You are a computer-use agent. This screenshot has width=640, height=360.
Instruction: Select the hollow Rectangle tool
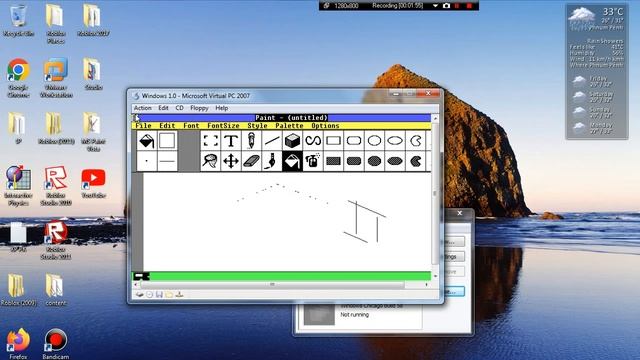[333, 141]
